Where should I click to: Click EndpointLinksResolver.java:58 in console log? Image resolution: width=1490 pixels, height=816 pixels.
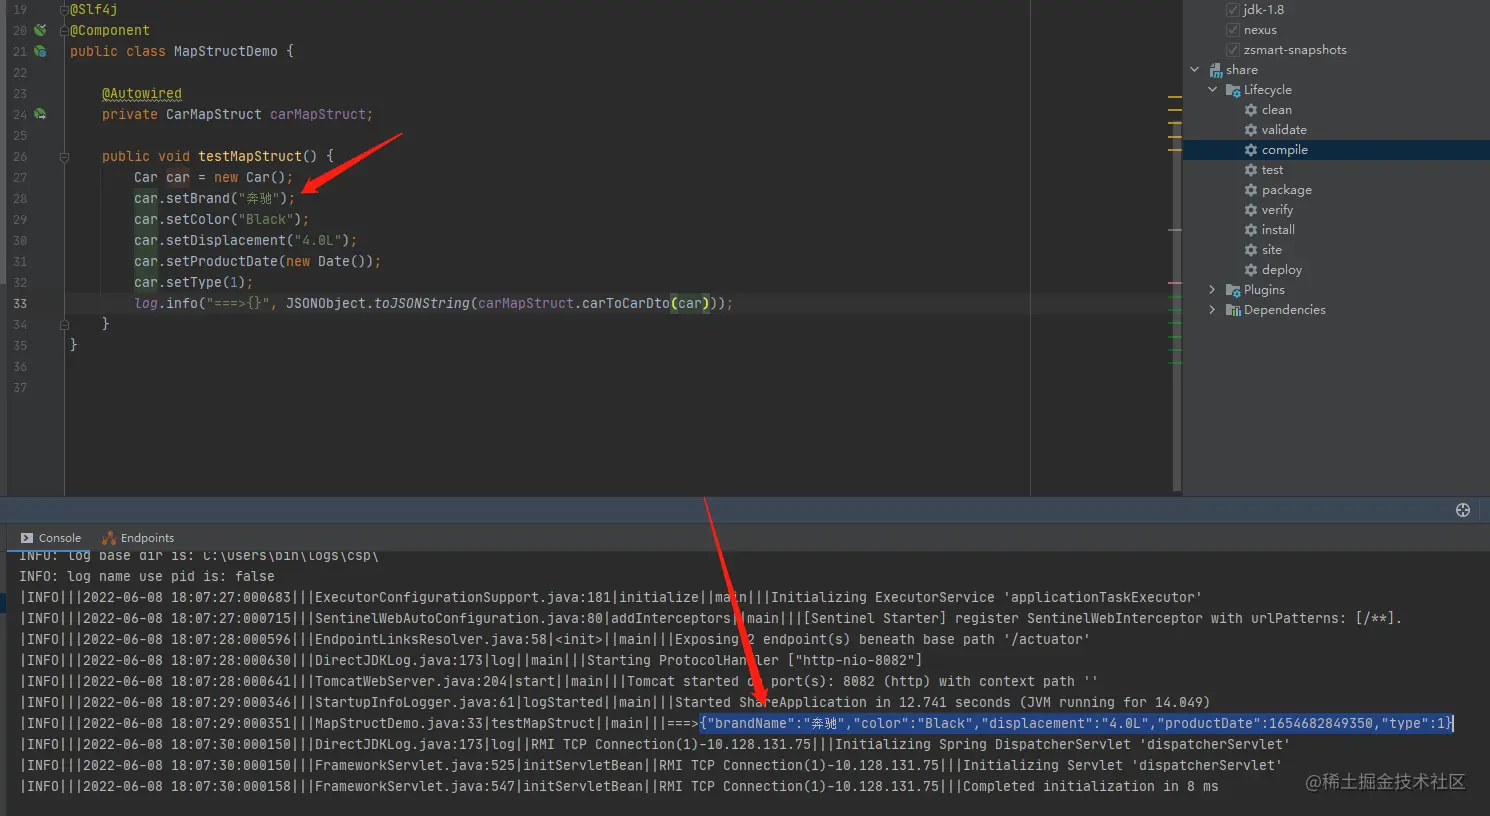[431, 639]
